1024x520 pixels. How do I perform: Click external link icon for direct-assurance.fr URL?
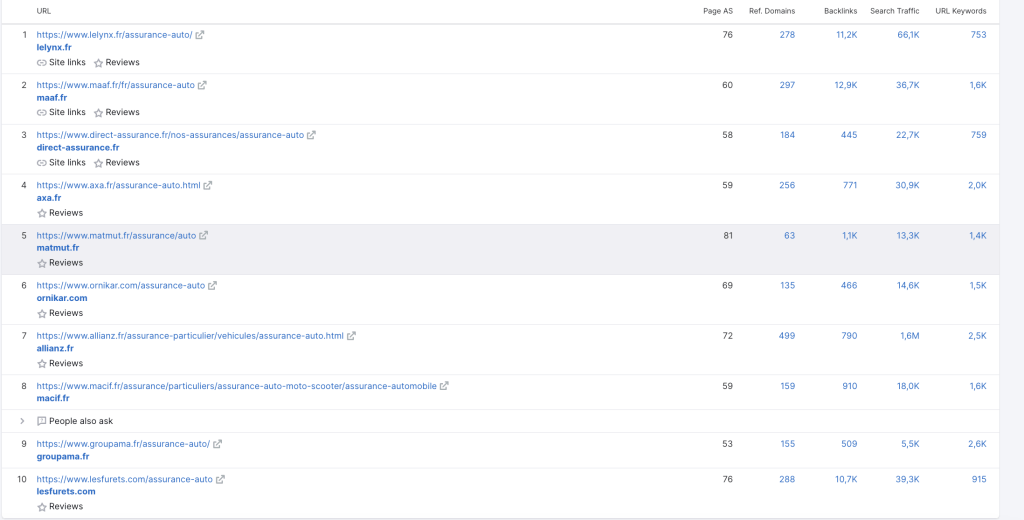click(x=311, y=135)
